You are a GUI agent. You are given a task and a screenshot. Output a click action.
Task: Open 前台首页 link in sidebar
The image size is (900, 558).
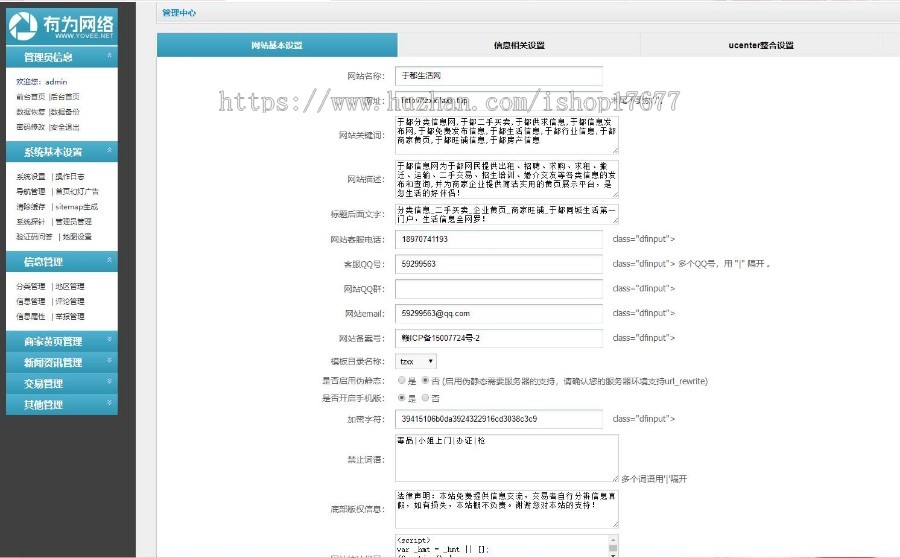[30, 96]
